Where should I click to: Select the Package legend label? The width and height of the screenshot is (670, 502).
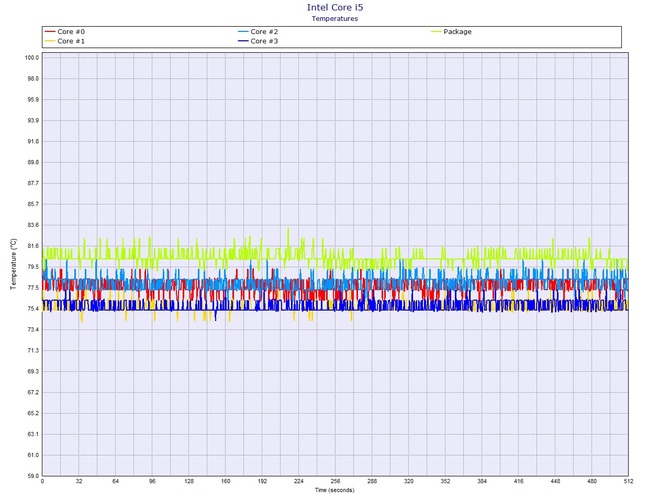[457, 32]
